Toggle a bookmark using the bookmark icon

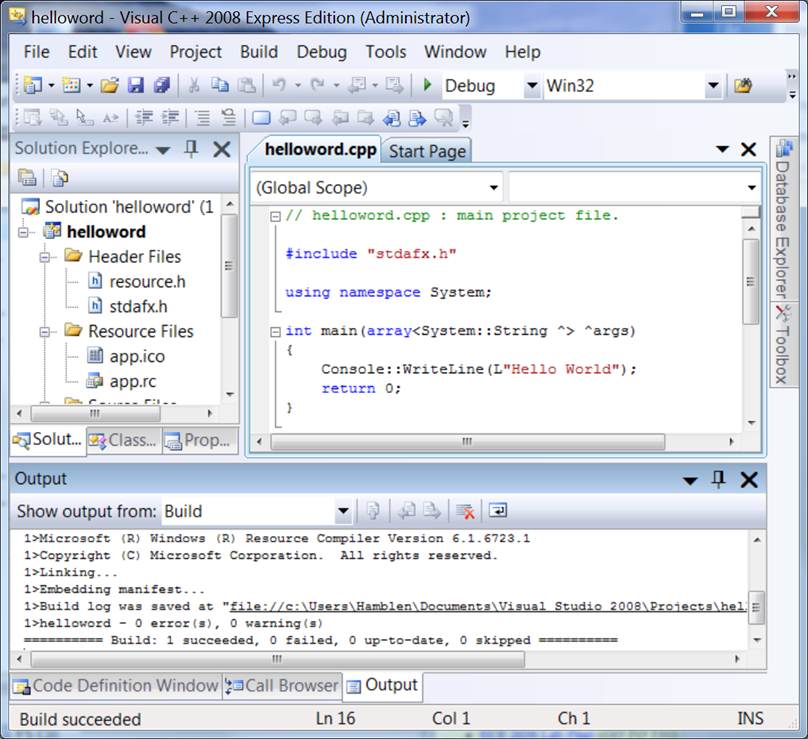click(x=261, y=118)
